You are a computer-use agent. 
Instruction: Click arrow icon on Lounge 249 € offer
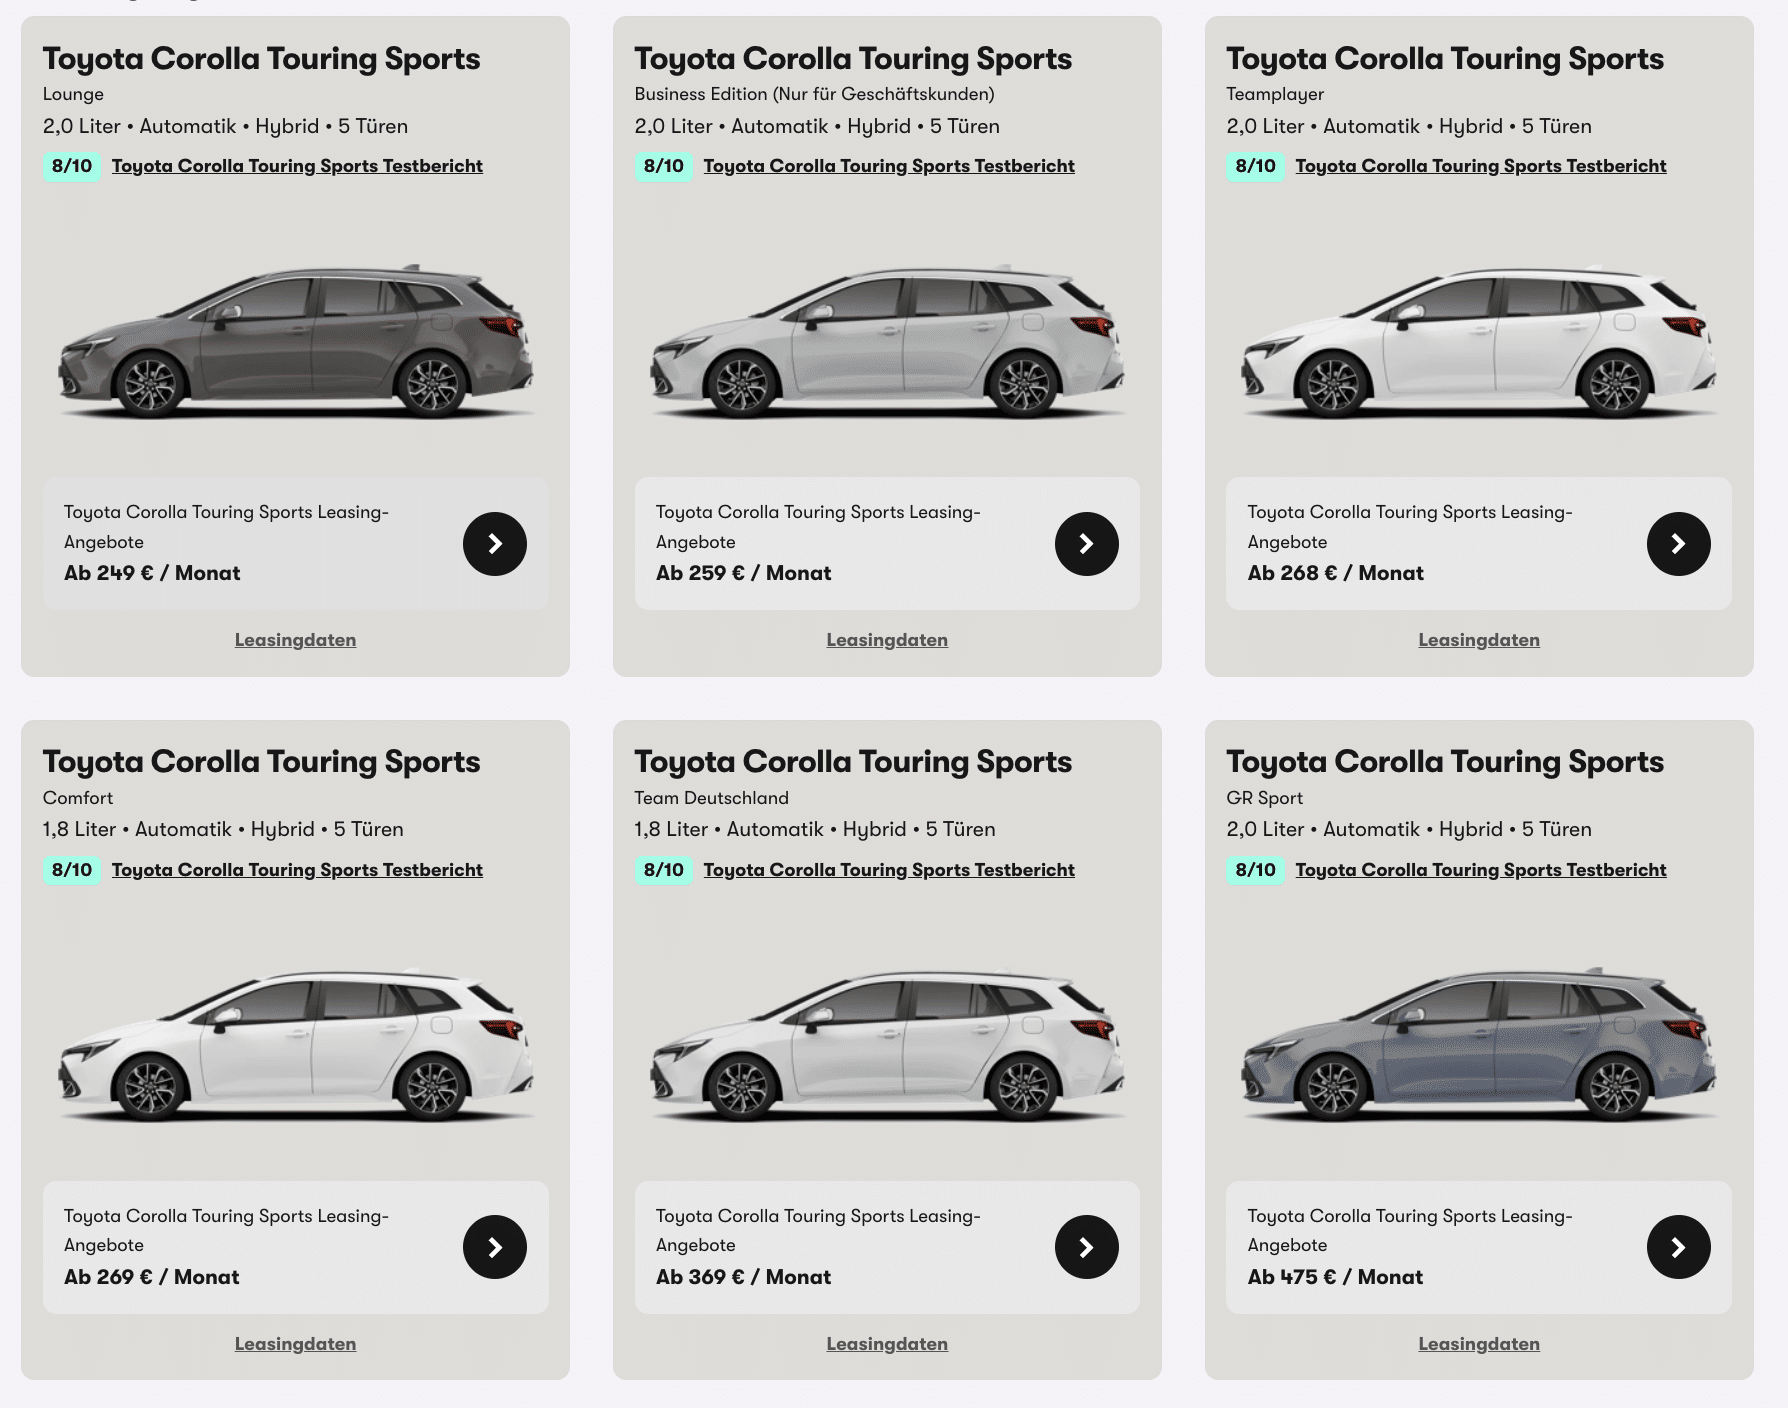pyautogui.click(x=495, y=544)
